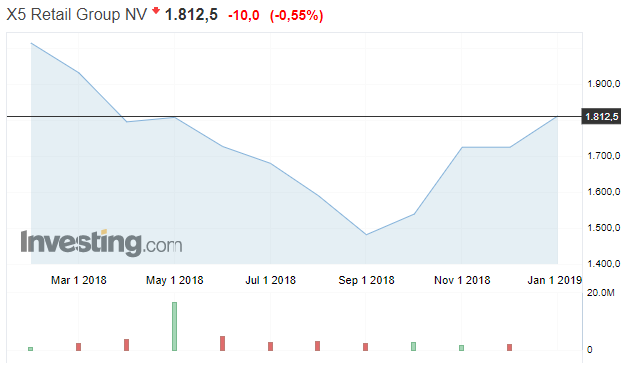Screen dimensions: 638x367
Task: Click the red volume bar below Sep 2018
Action: 366,347
